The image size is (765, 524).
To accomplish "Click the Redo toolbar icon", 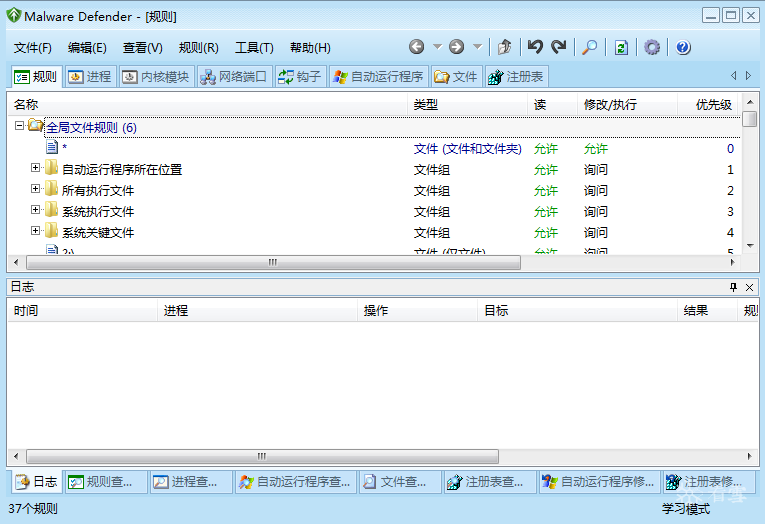I will 559,47.
